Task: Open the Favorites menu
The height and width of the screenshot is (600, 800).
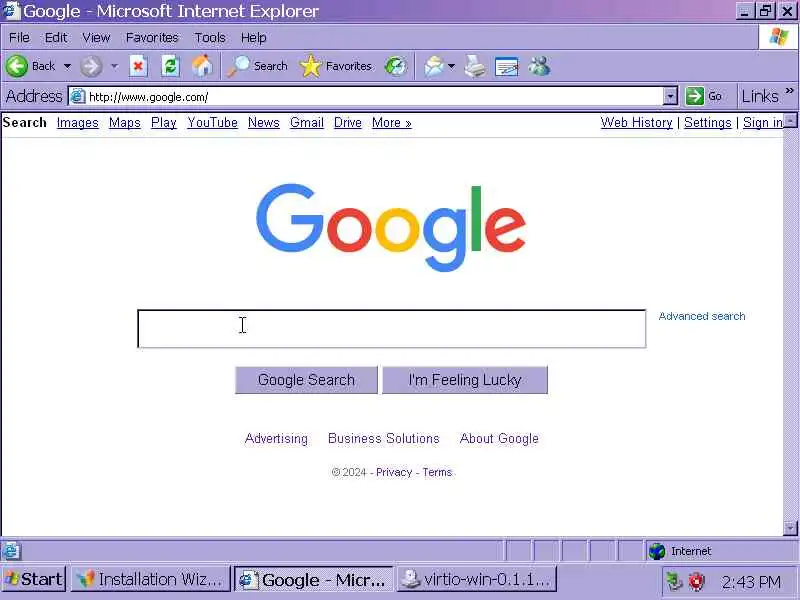Action: [152, 37]
